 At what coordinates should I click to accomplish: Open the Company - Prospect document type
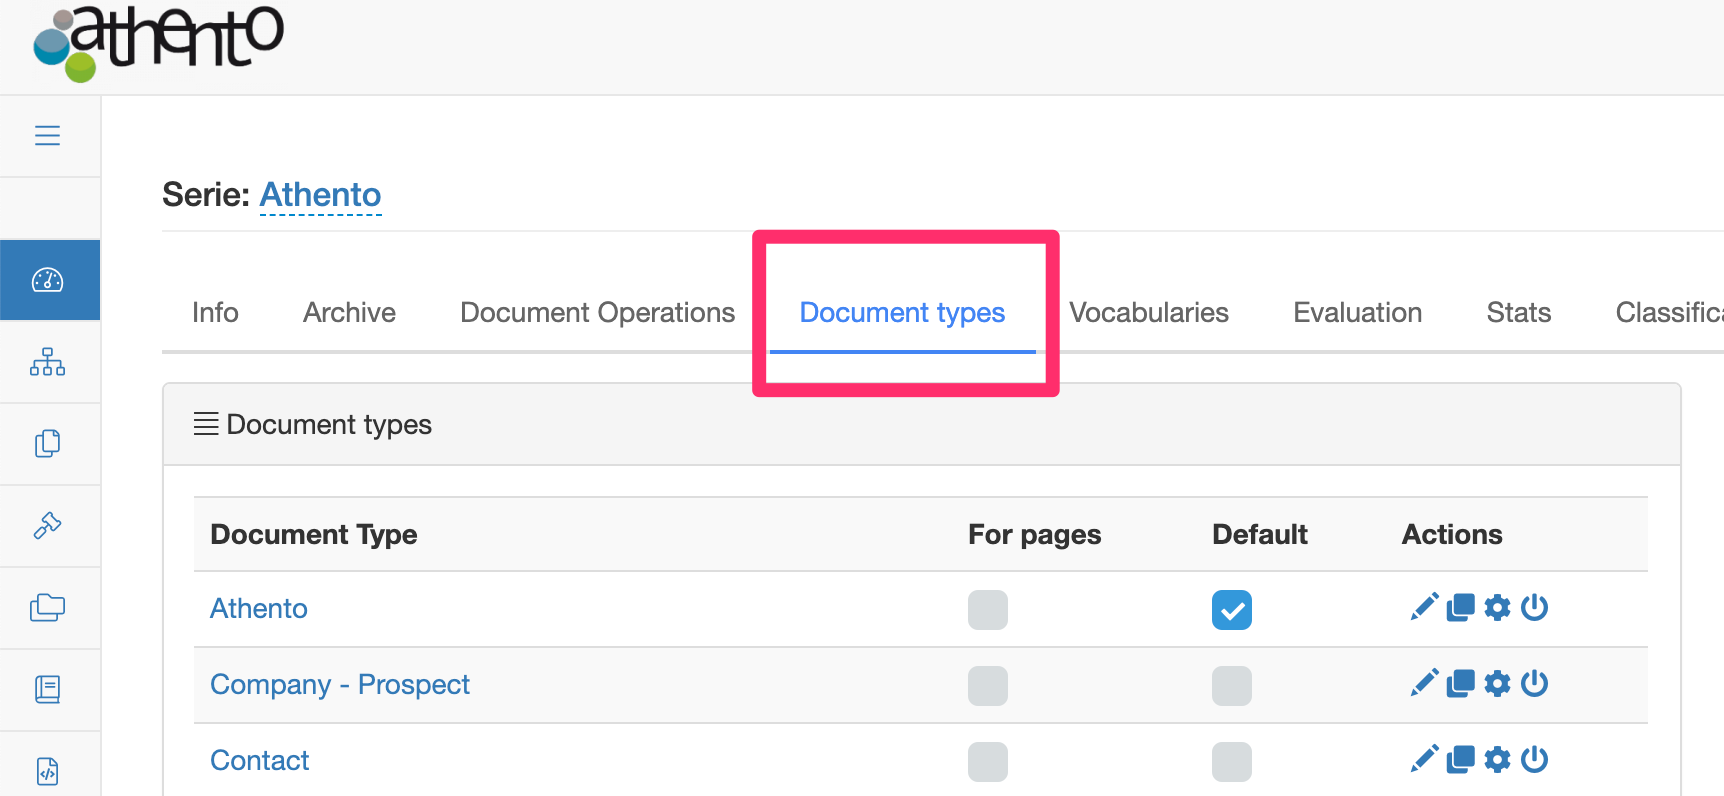coord(340,684)
